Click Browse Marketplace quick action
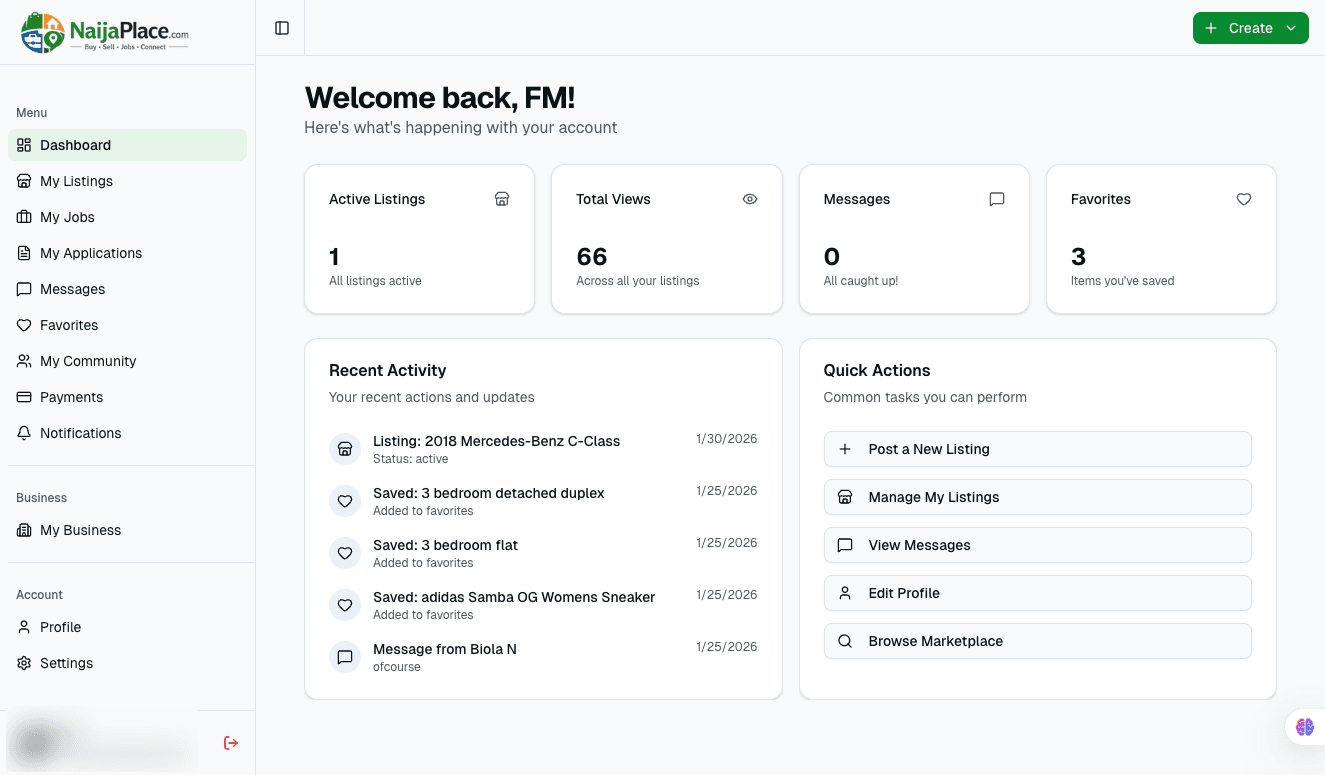This screenshot has width=1325, height=775. [x=1037, y=641]
